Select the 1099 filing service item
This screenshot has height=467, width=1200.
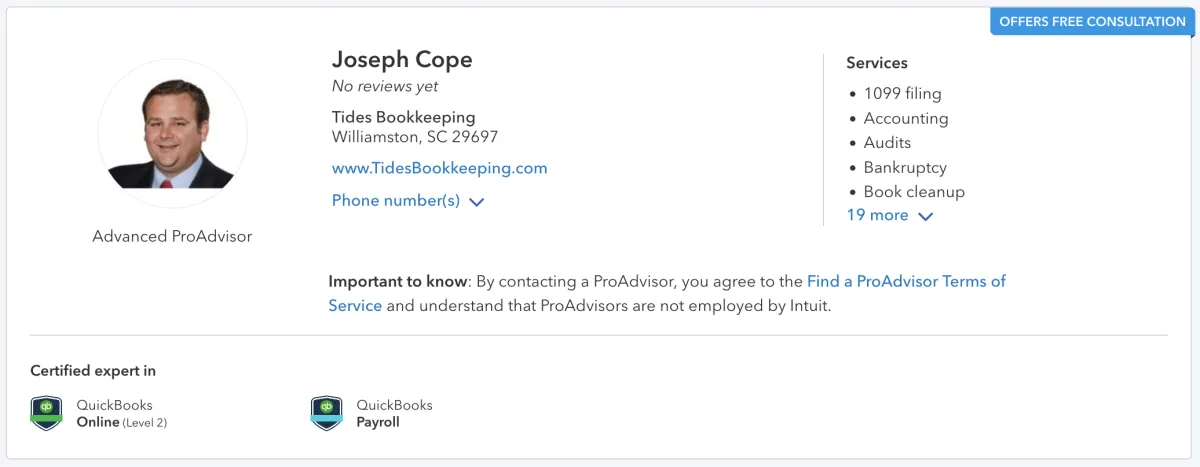click(x=902, y=93)
